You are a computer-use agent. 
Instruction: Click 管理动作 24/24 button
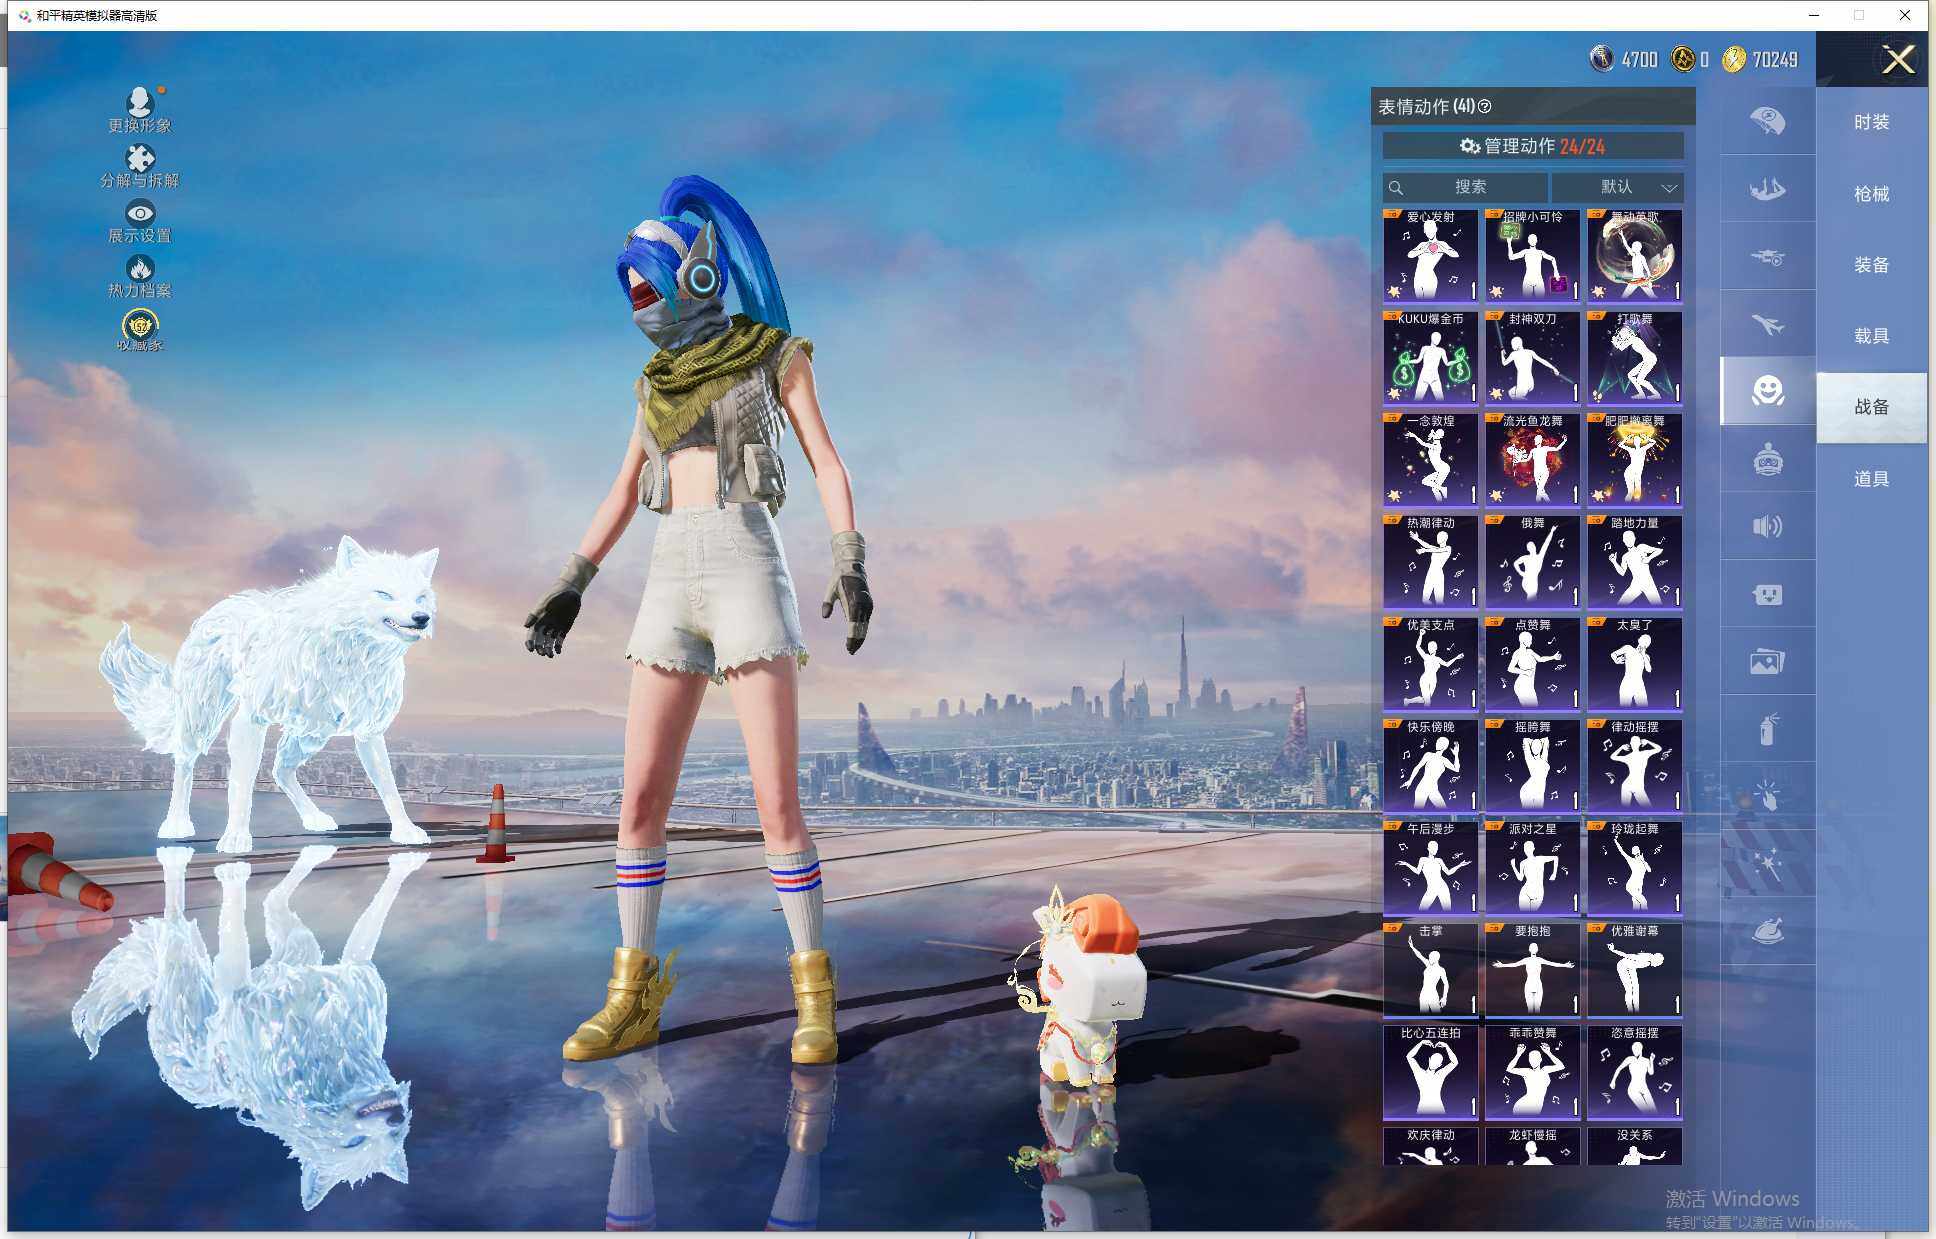(x=1532, y=146)
